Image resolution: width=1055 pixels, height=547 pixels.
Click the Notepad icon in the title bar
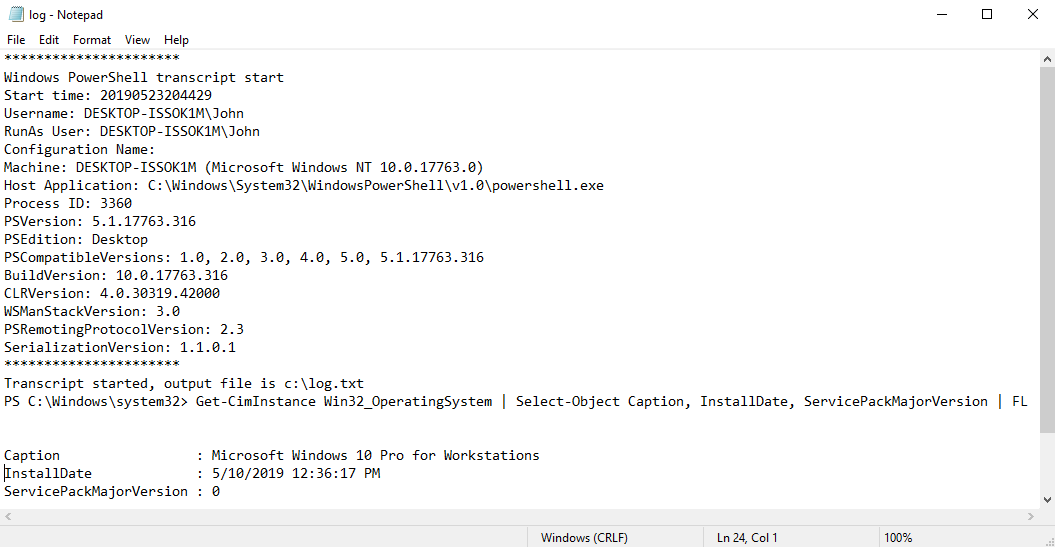(16, 14)
